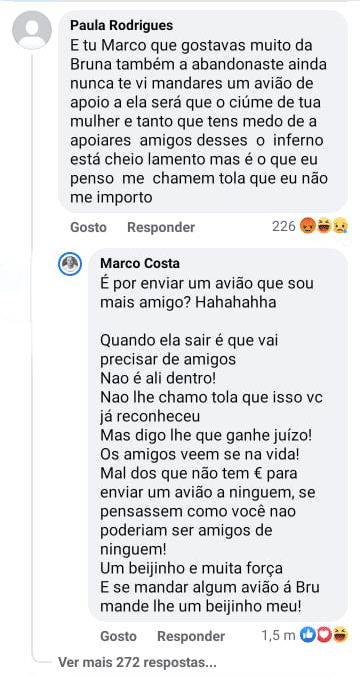Expand Ver mais 272 respostas
The width and height of the screenshot is (360, 678).
(137, 662)
